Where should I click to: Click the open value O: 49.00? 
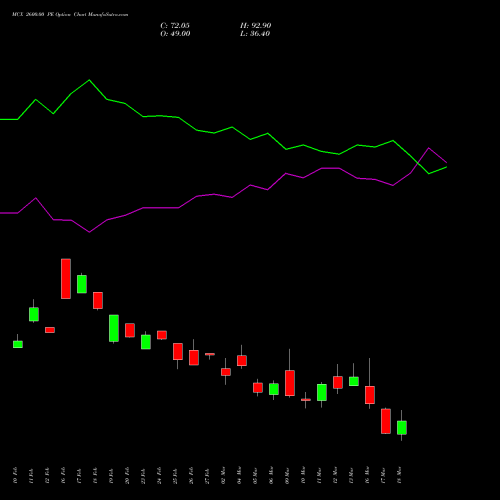point(175,34)
